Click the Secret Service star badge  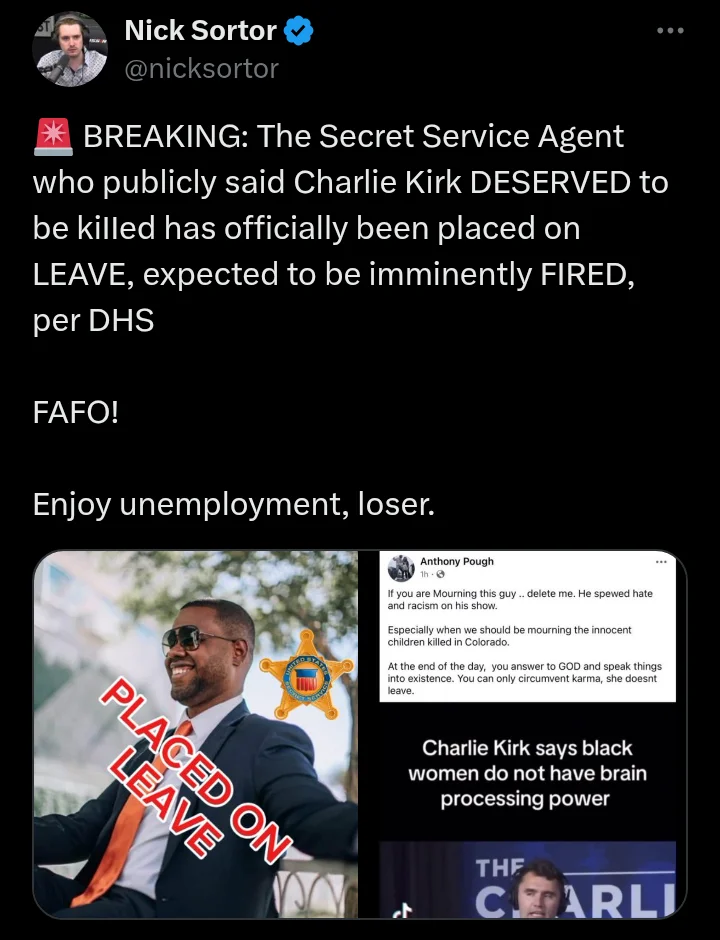(x=306, y=675)
